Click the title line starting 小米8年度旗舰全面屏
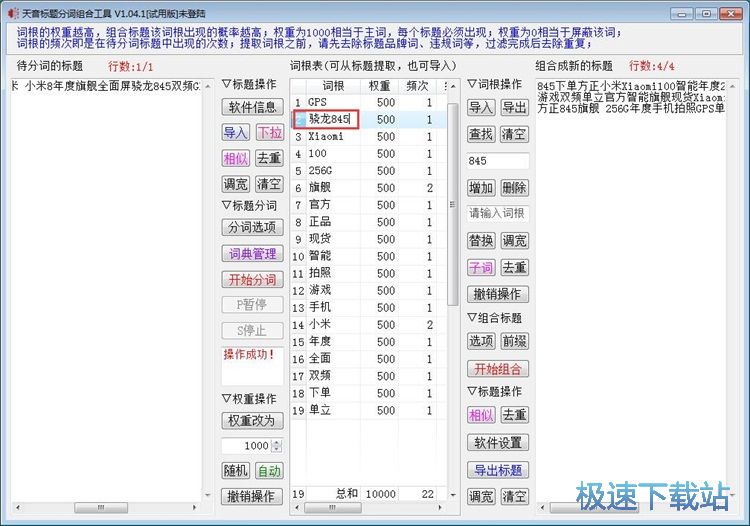This screenshot has width=750, height=526. pyautogui.click(x=106, y=86)
